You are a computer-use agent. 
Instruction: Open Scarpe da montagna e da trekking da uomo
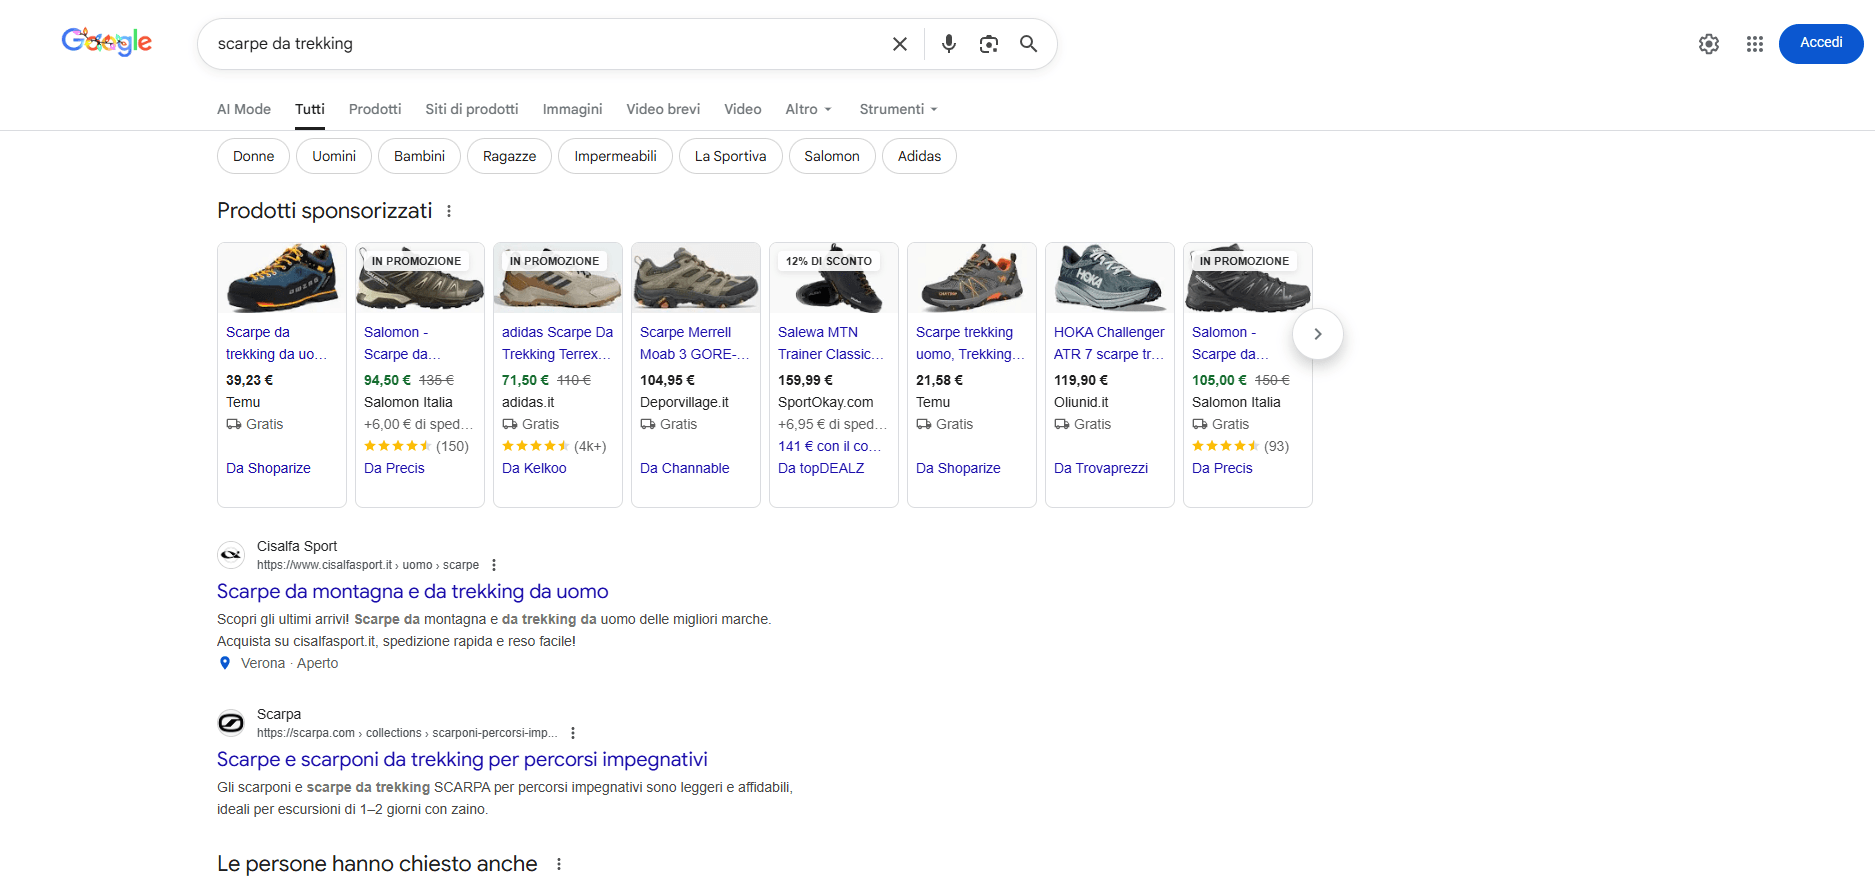(413, 592)
